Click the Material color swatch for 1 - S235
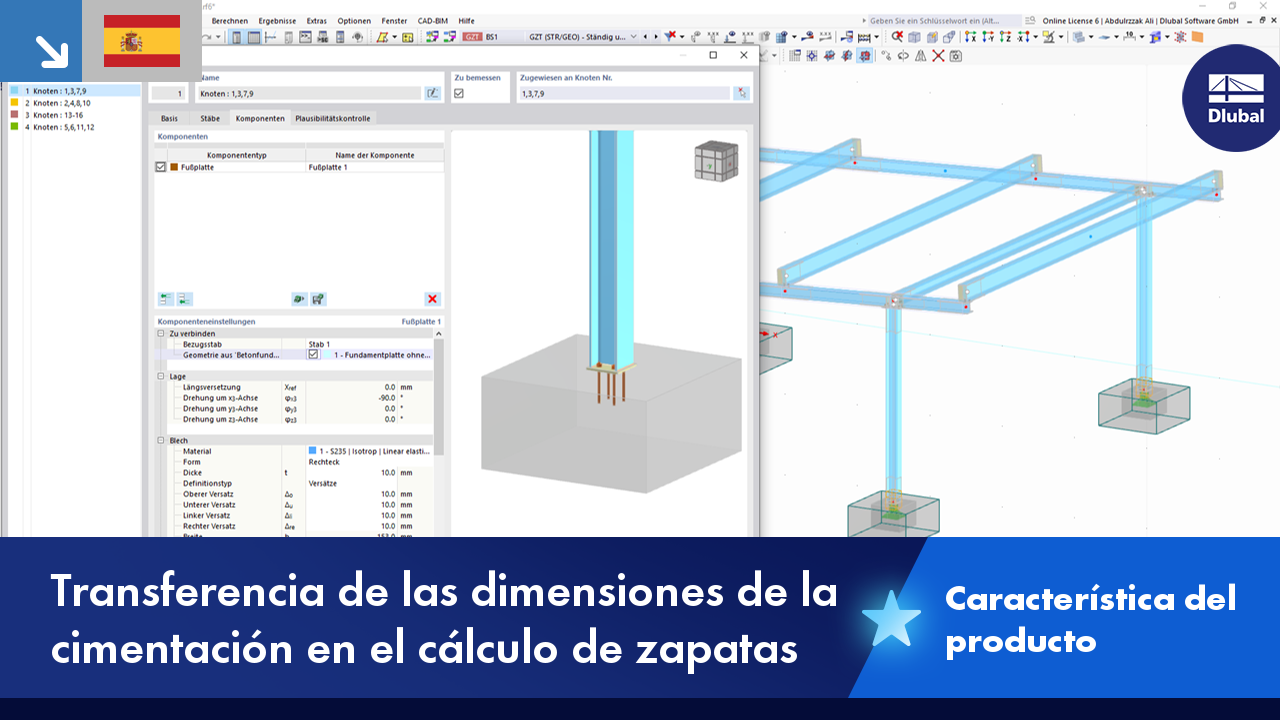The height and width of the screenshot is (720, 1280). point(313,451)
